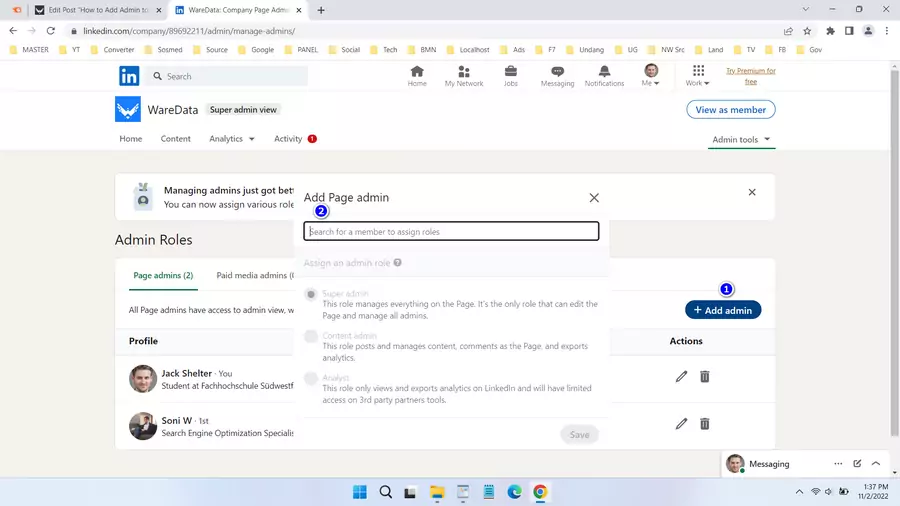The image size is (900, 506).
Task: Show hidden system tray icons
Action: 799,492
